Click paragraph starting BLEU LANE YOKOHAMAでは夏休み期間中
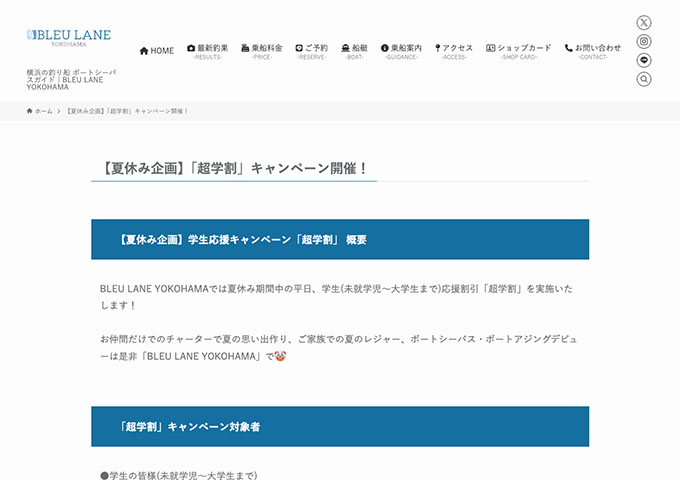The image size is (680, 480). 336,297
